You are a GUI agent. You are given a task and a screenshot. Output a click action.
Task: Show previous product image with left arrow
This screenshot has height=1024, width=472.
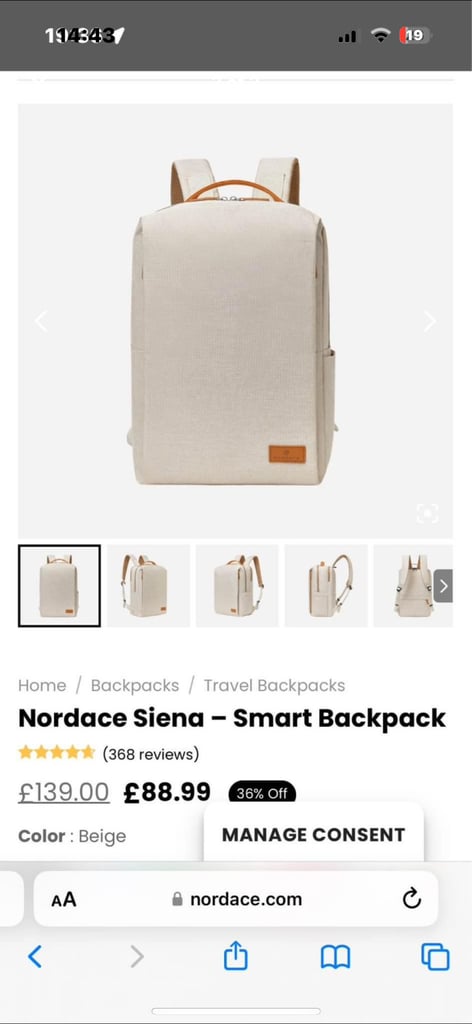pyautogui.click(x=41, y=321)
